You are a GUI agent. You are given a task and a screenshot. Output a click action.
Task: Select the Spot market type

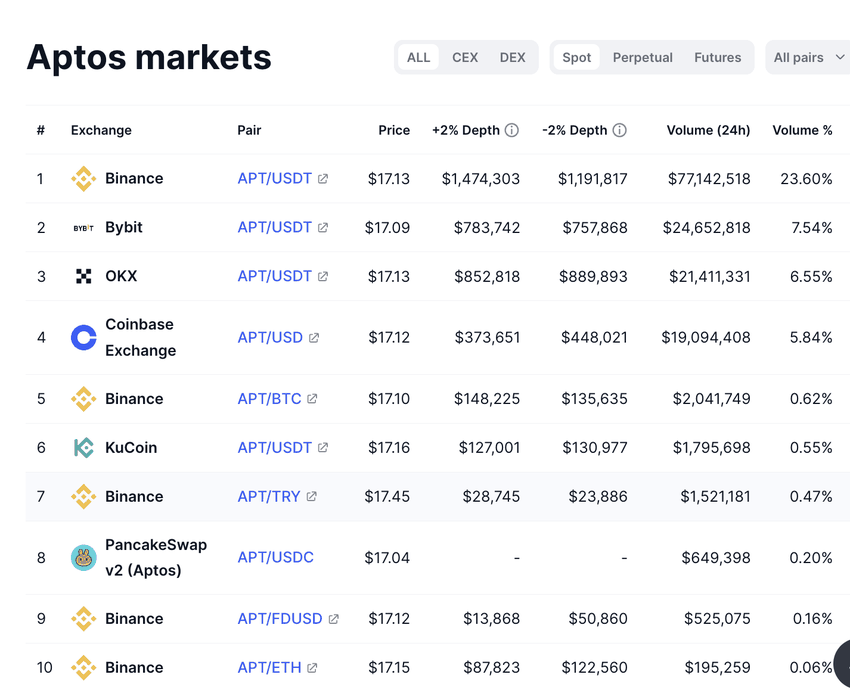click(576, 57)
